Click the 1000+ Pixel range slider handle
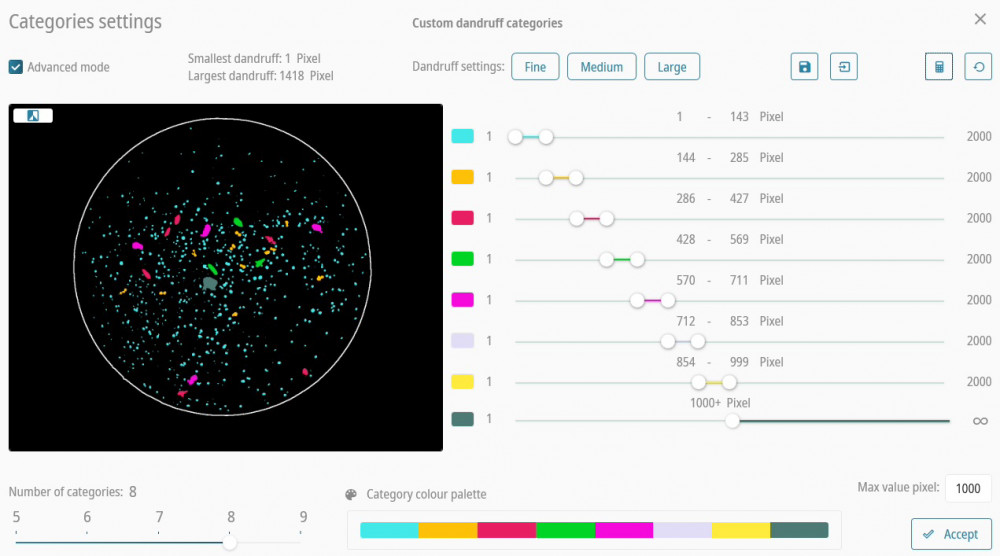Image resolution: width=1000 pixels, height=556 pixels. point(733,421)
